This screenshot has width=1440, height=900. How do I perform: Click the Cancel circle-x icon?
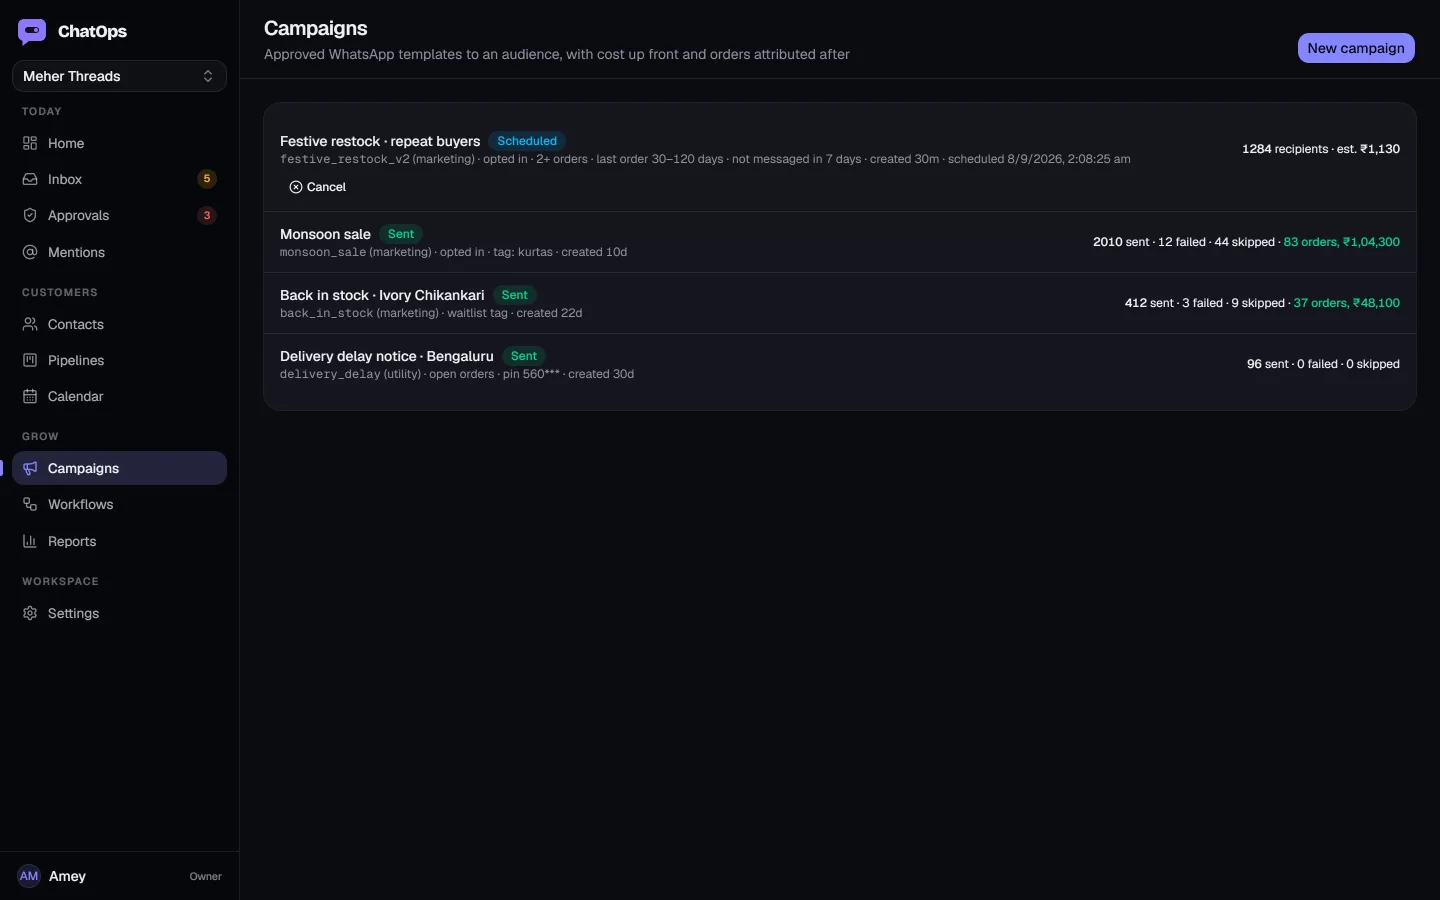pyautogui.click(x=296, y=187)
